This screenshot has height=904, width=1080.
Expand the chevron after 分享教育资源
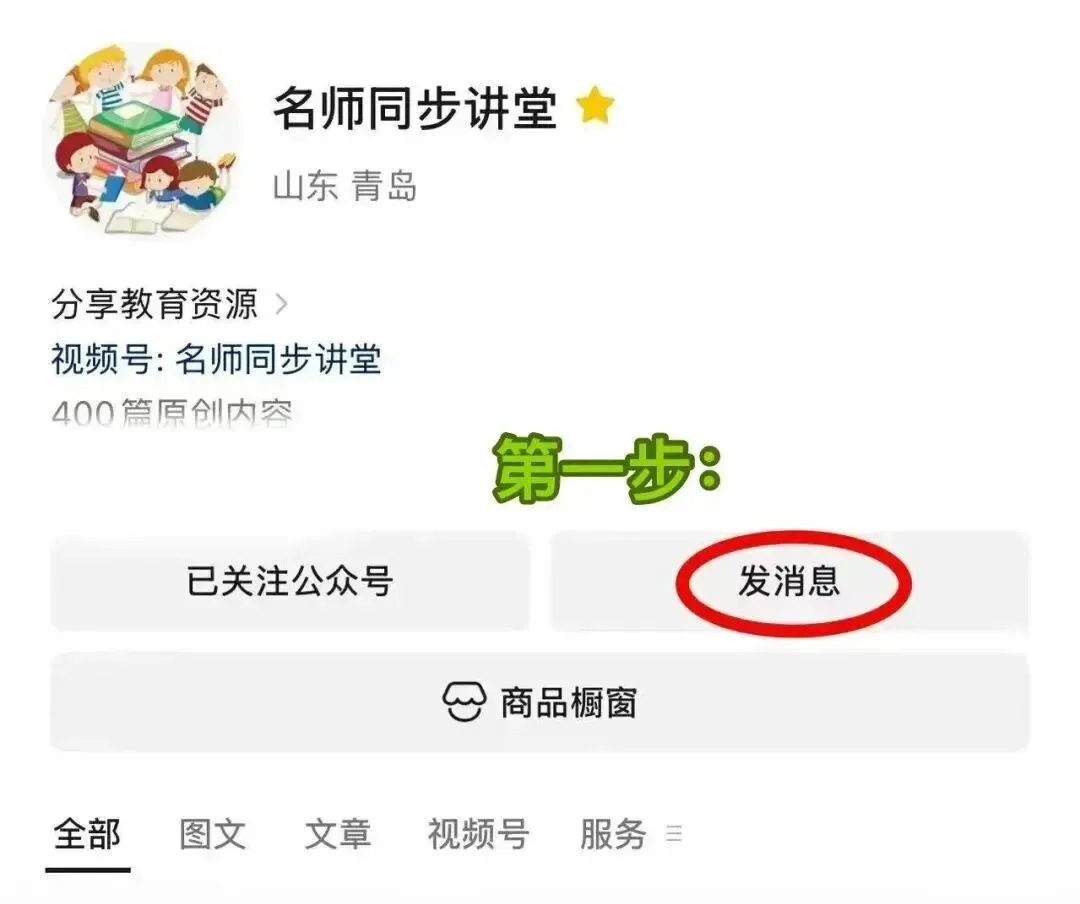coord(281,304)
